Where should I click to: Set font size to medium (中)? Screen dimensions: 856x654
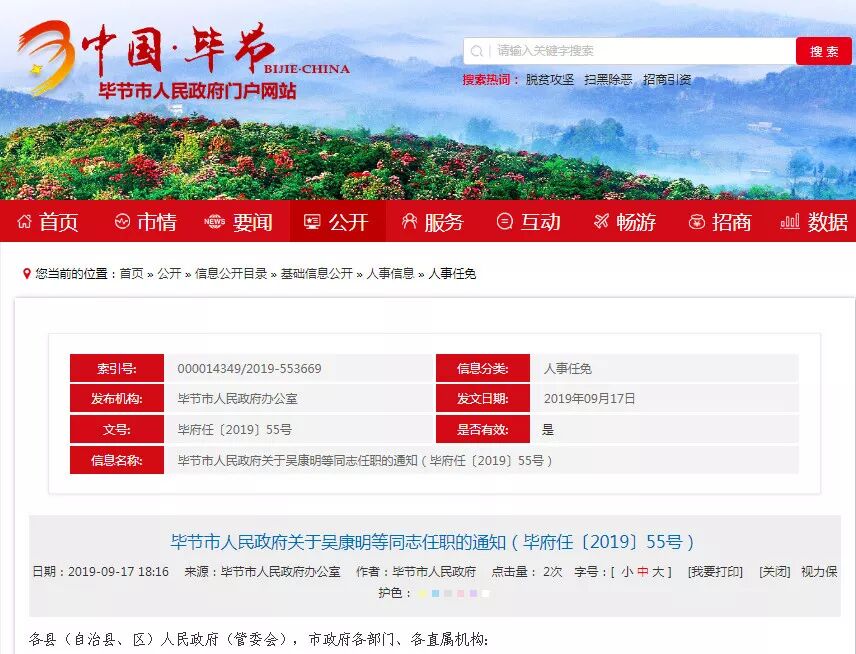[x=643, y=572]
